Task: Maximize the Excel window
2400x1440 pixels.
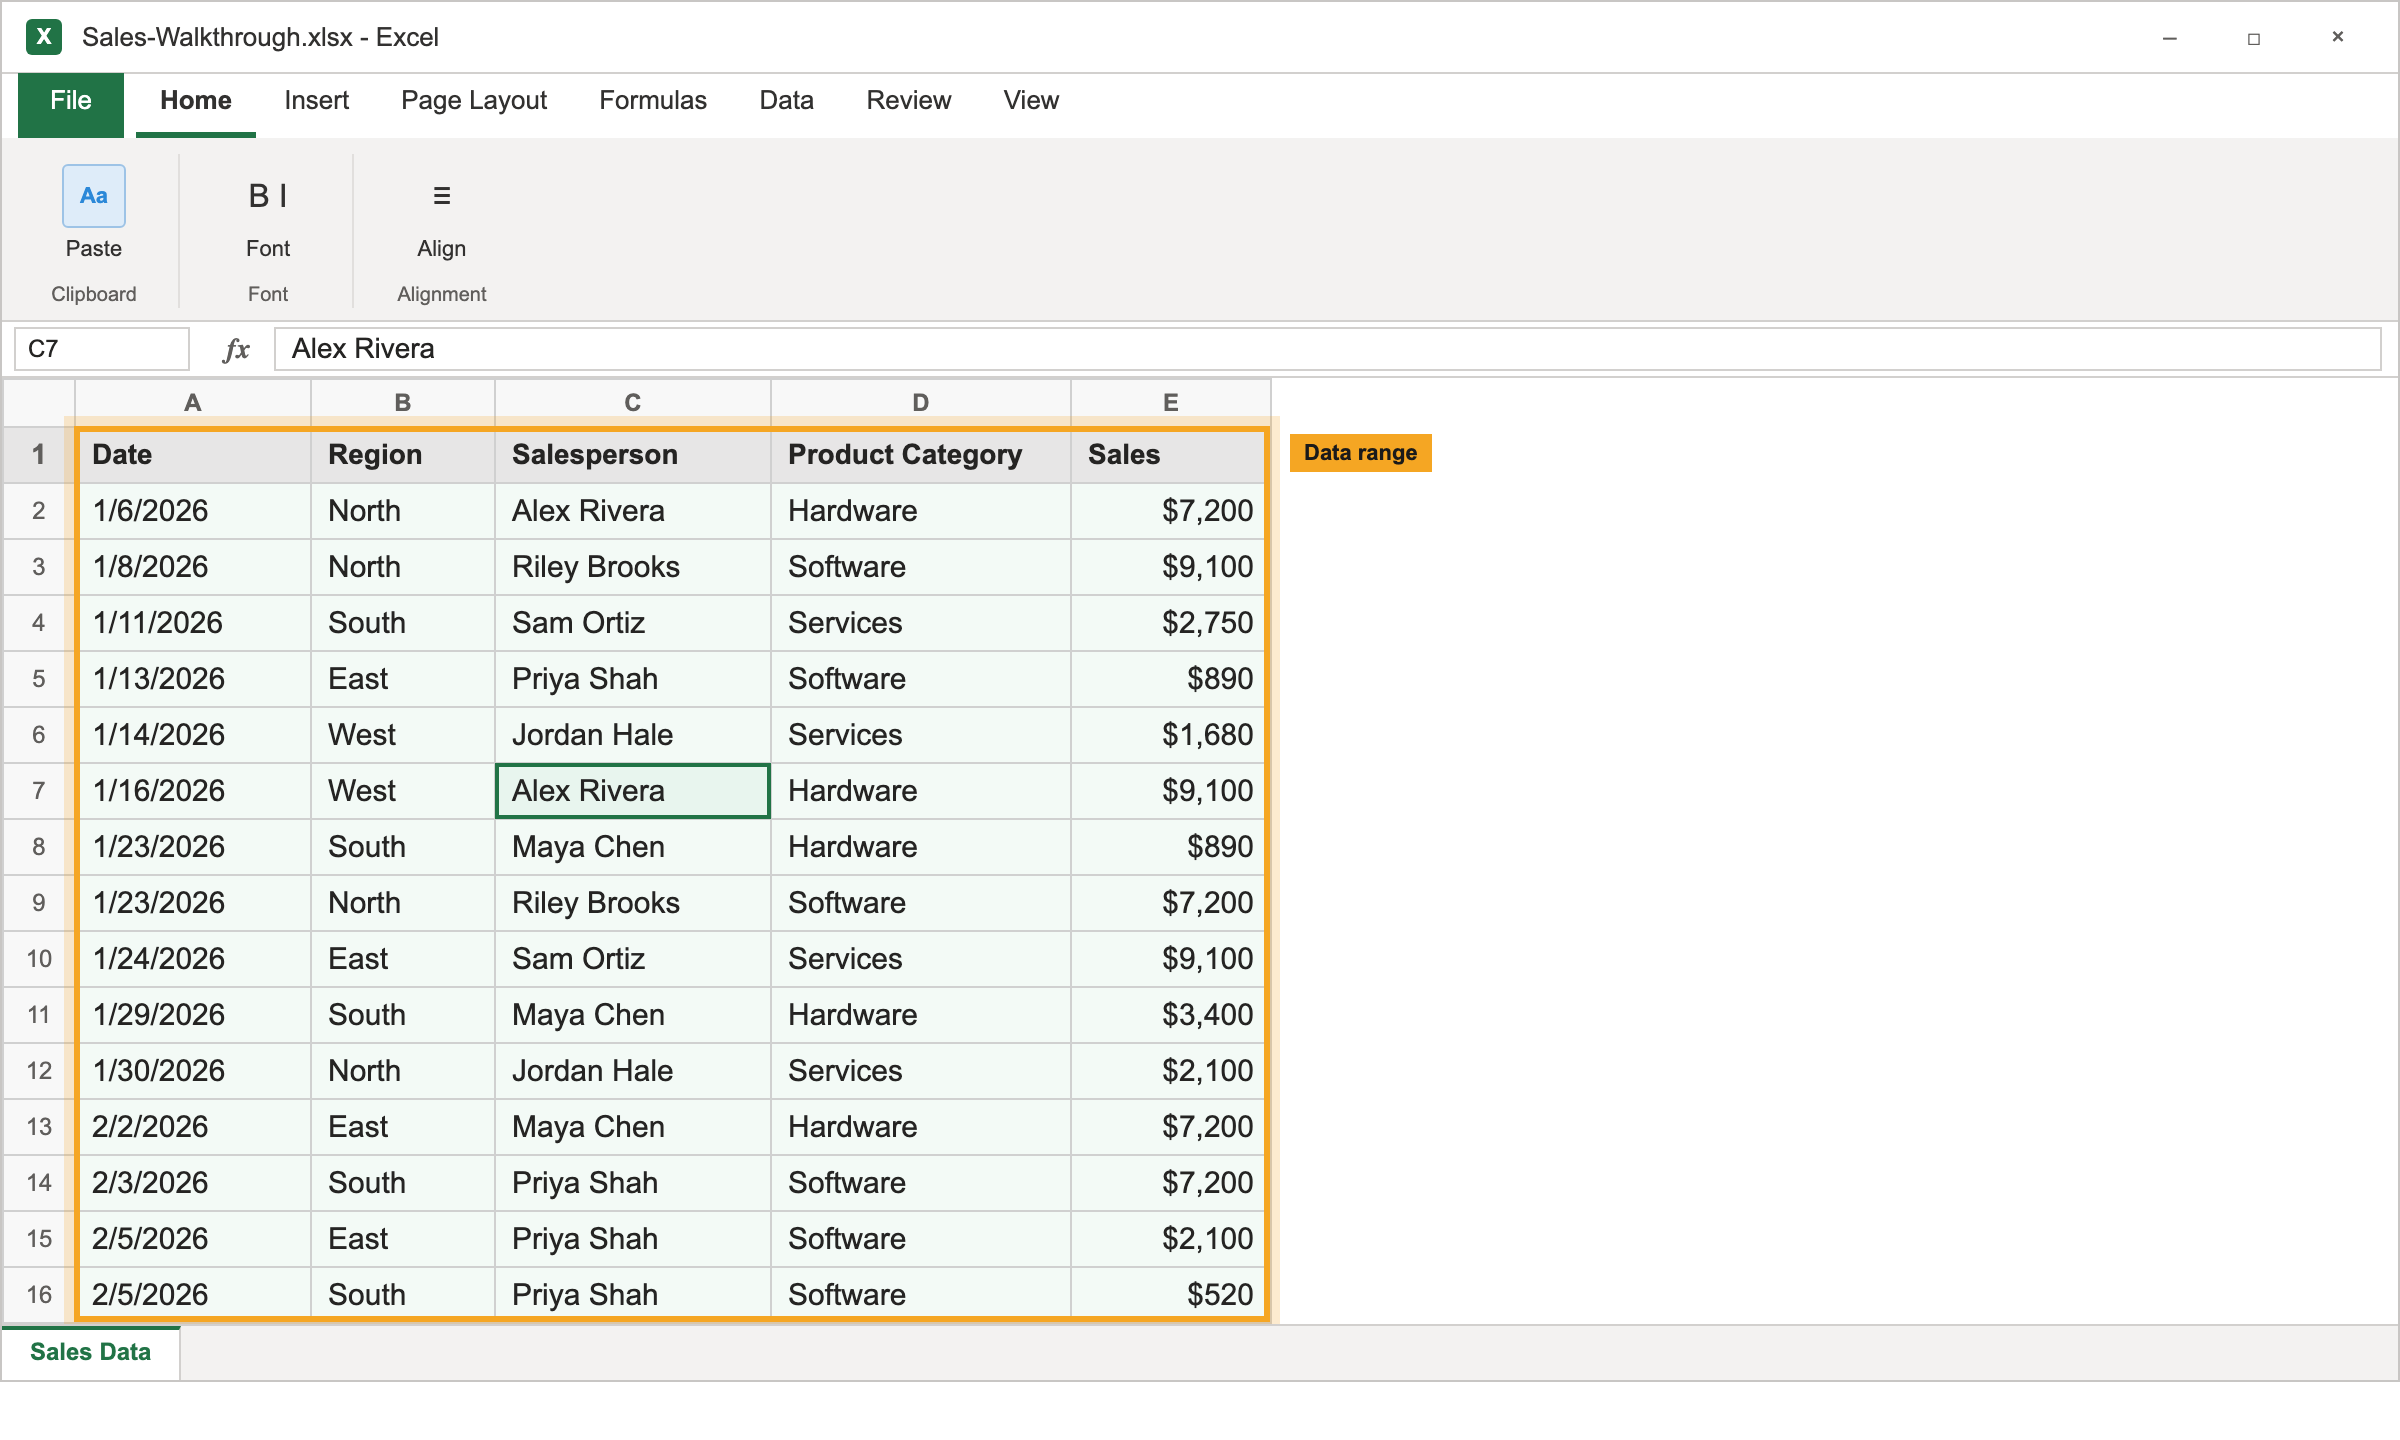Action: pyautogui.click(x=2254, y=38)
